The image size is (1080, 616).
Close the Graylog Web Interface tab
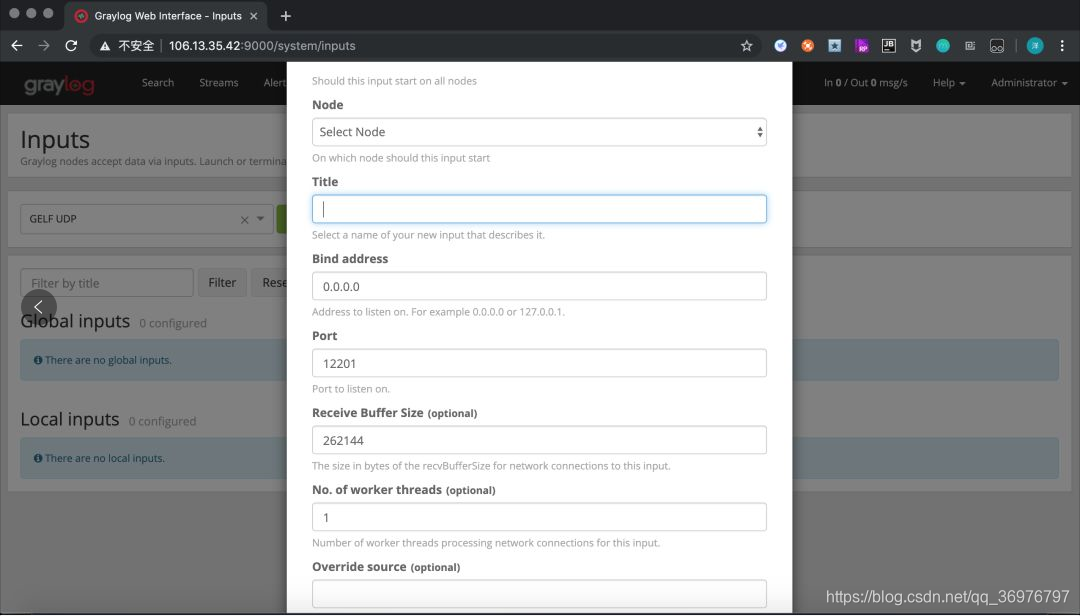pos(253,16)
